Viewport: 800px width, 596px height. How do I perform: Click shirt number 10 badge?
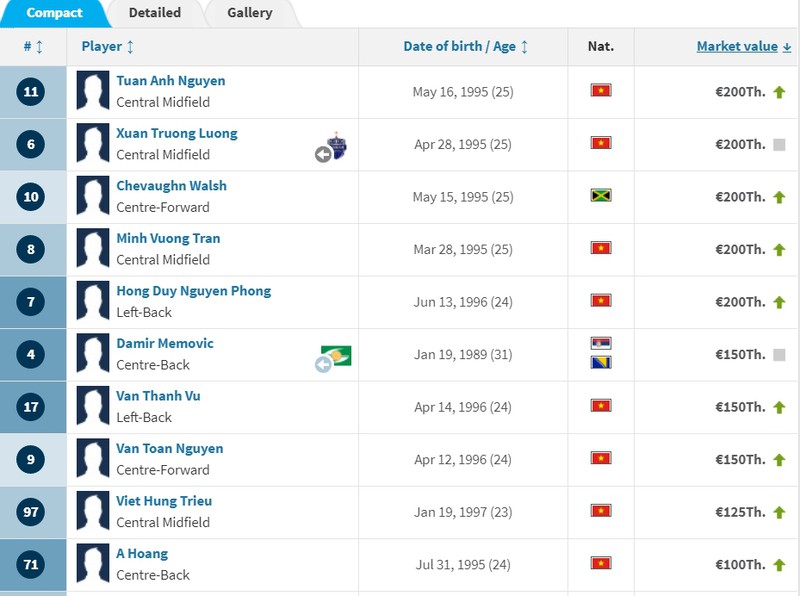point(31,197)
